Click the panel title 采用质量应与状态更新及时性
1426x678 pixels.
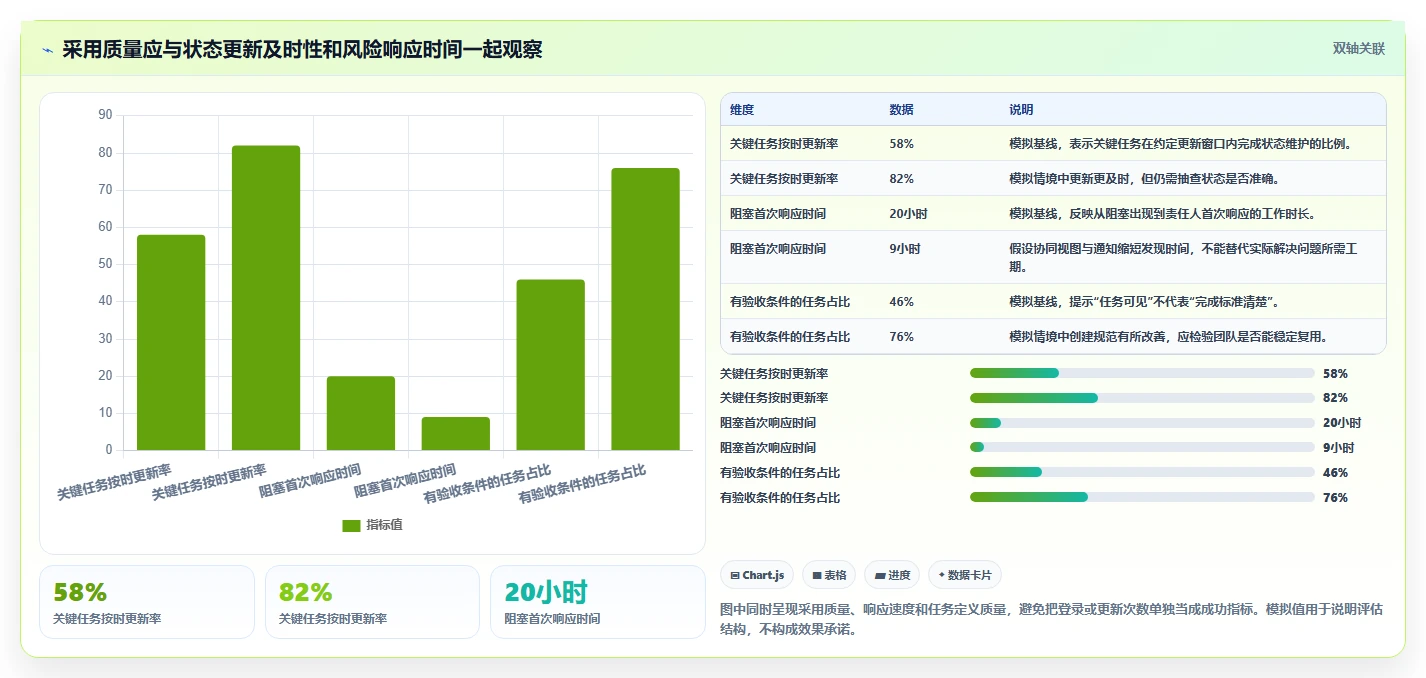click(x=302, y=49)
